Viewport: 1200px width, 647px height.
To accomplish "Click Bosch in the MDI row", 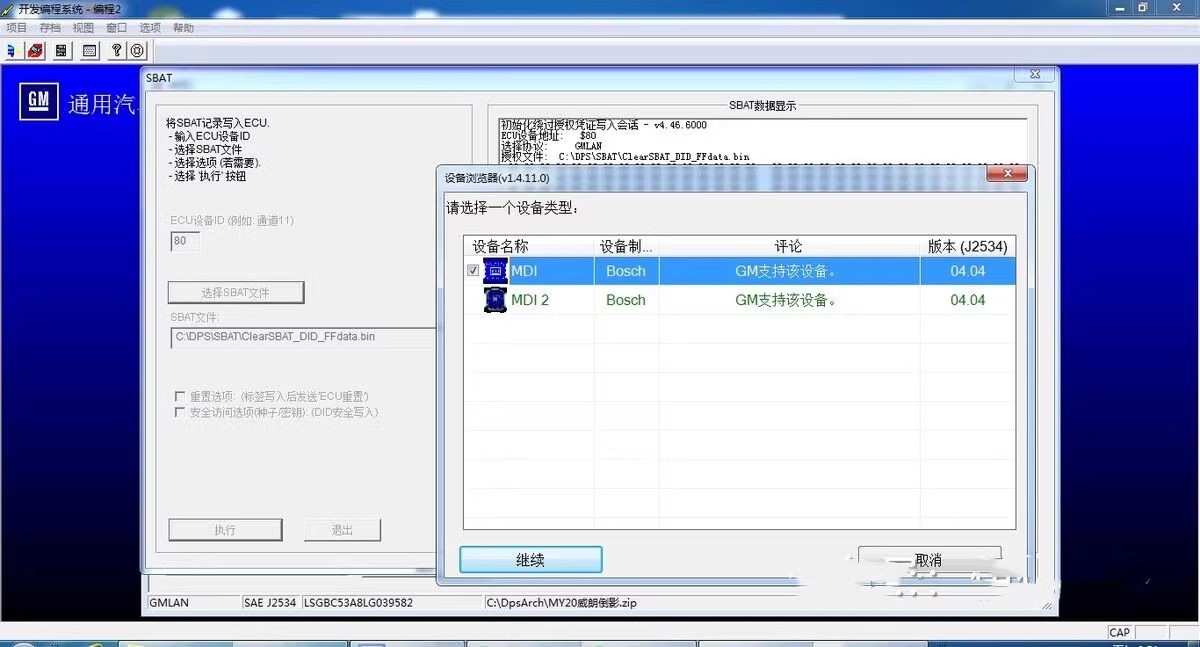I will tap(626, 271).
